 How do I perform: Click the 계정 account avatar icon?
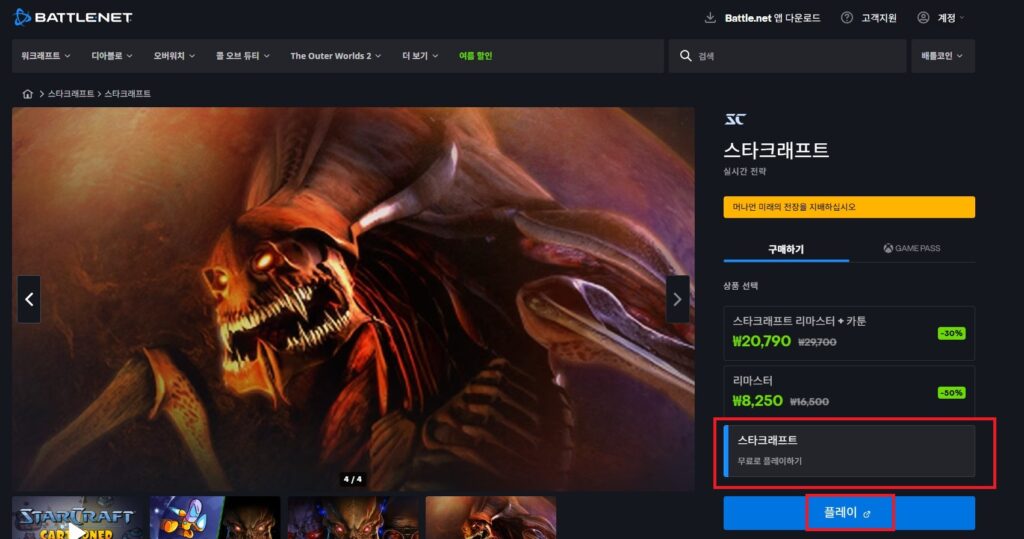923,18
